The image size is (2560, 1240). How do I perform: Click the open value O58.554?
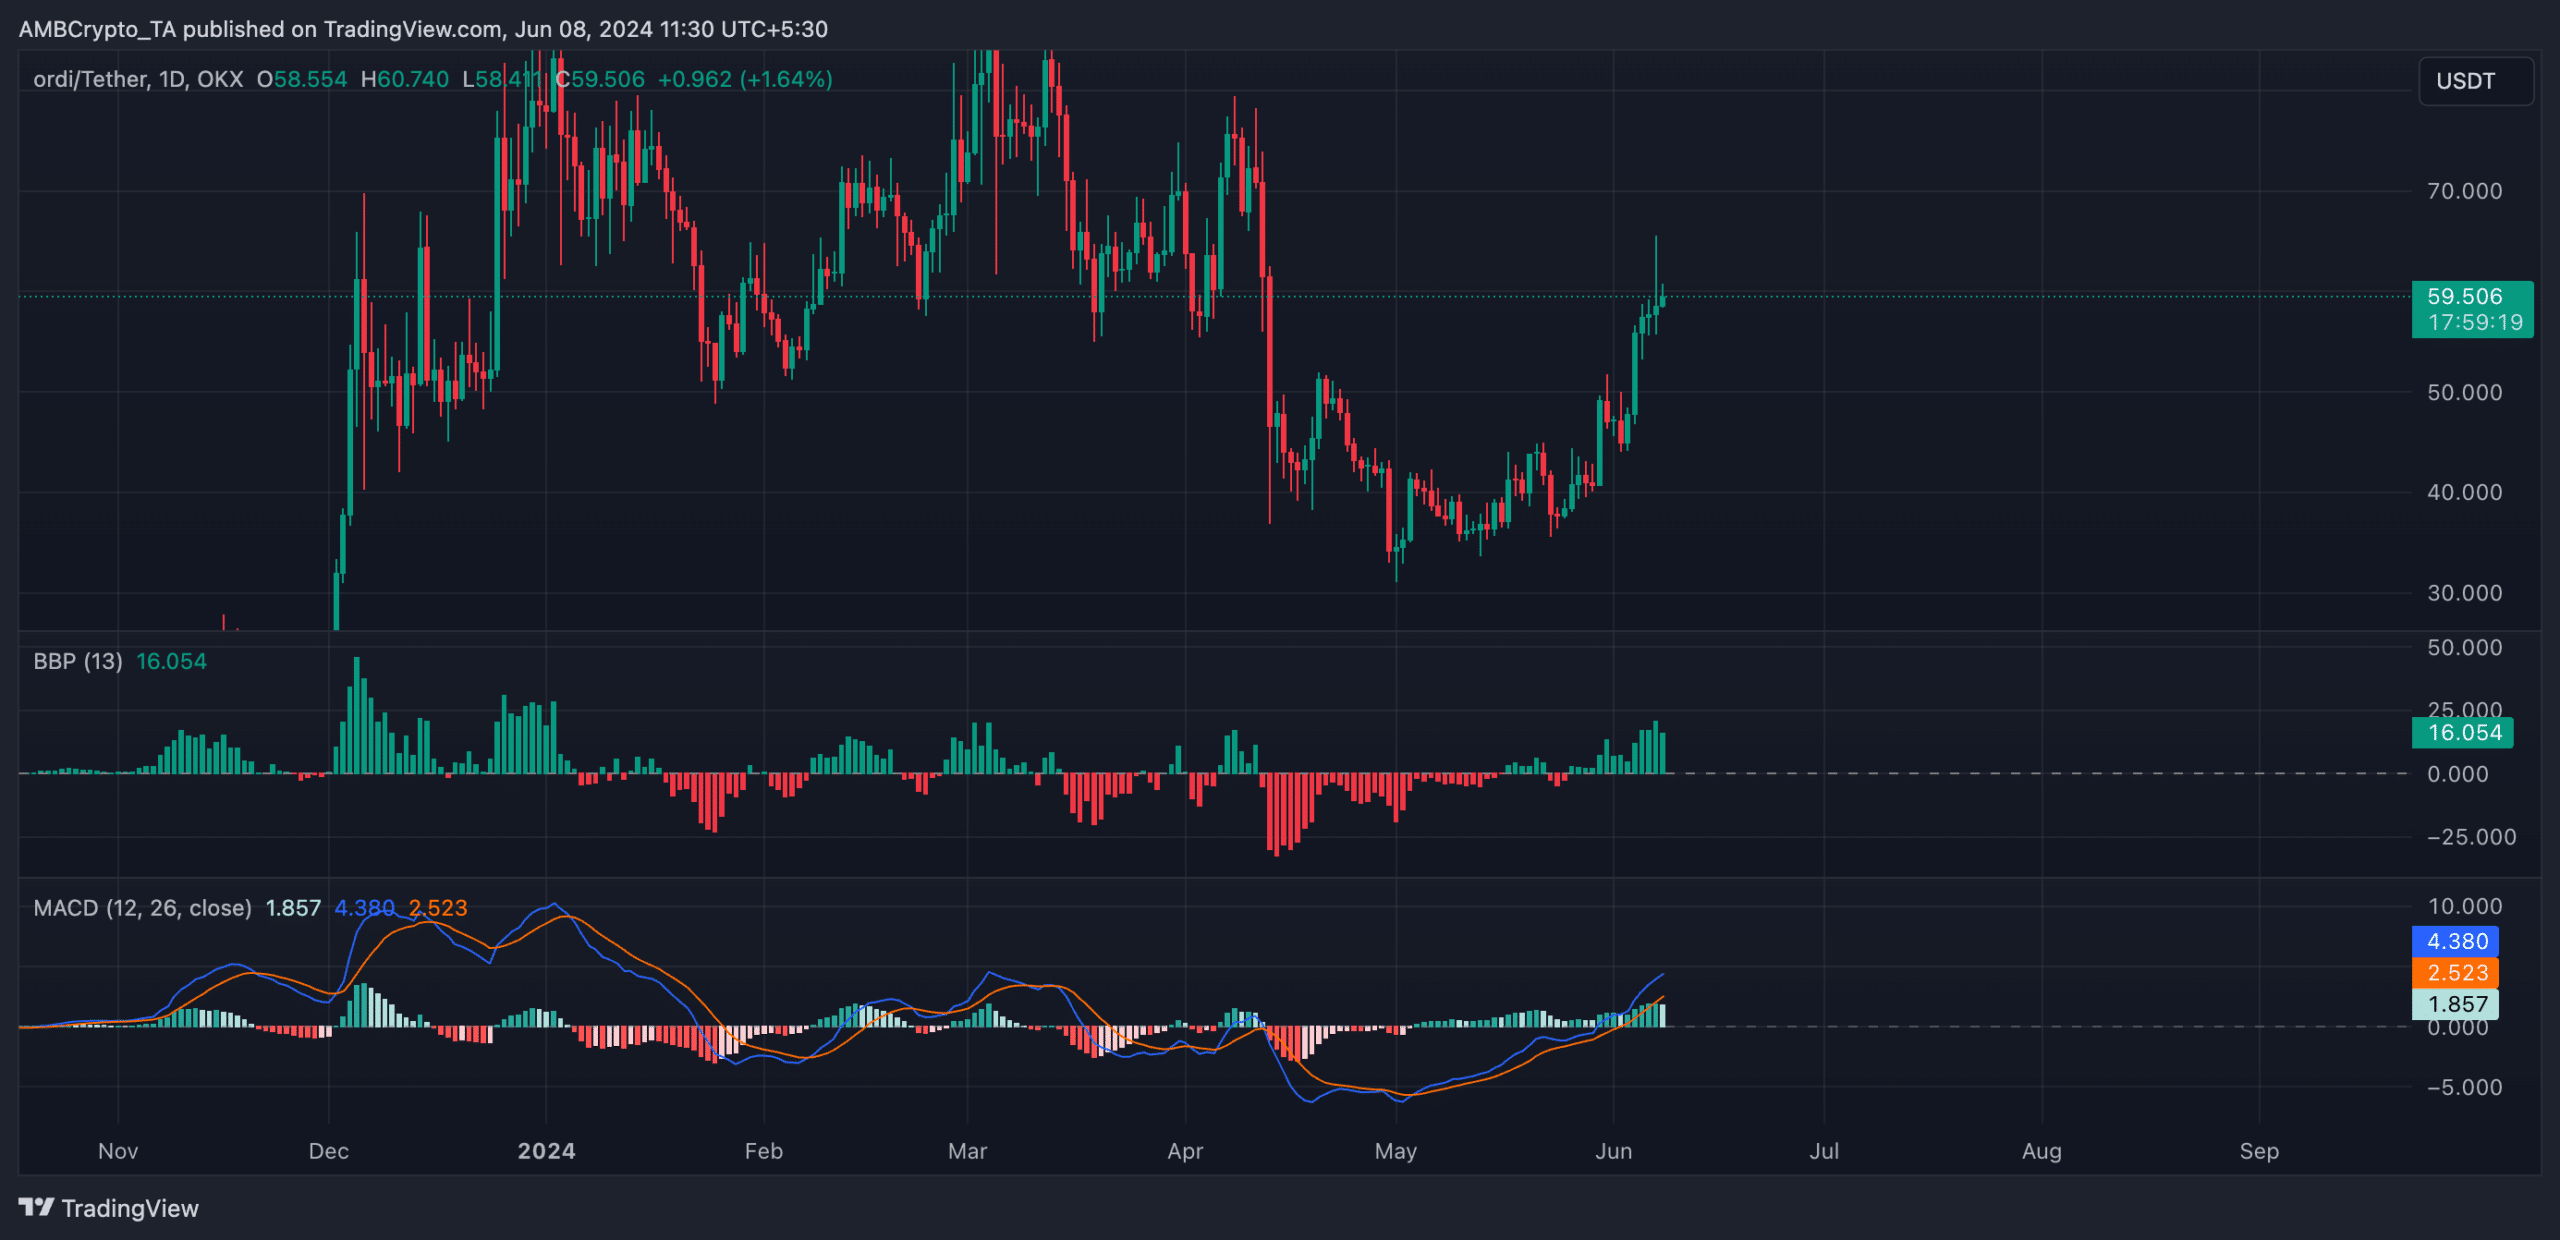[302, 79]
